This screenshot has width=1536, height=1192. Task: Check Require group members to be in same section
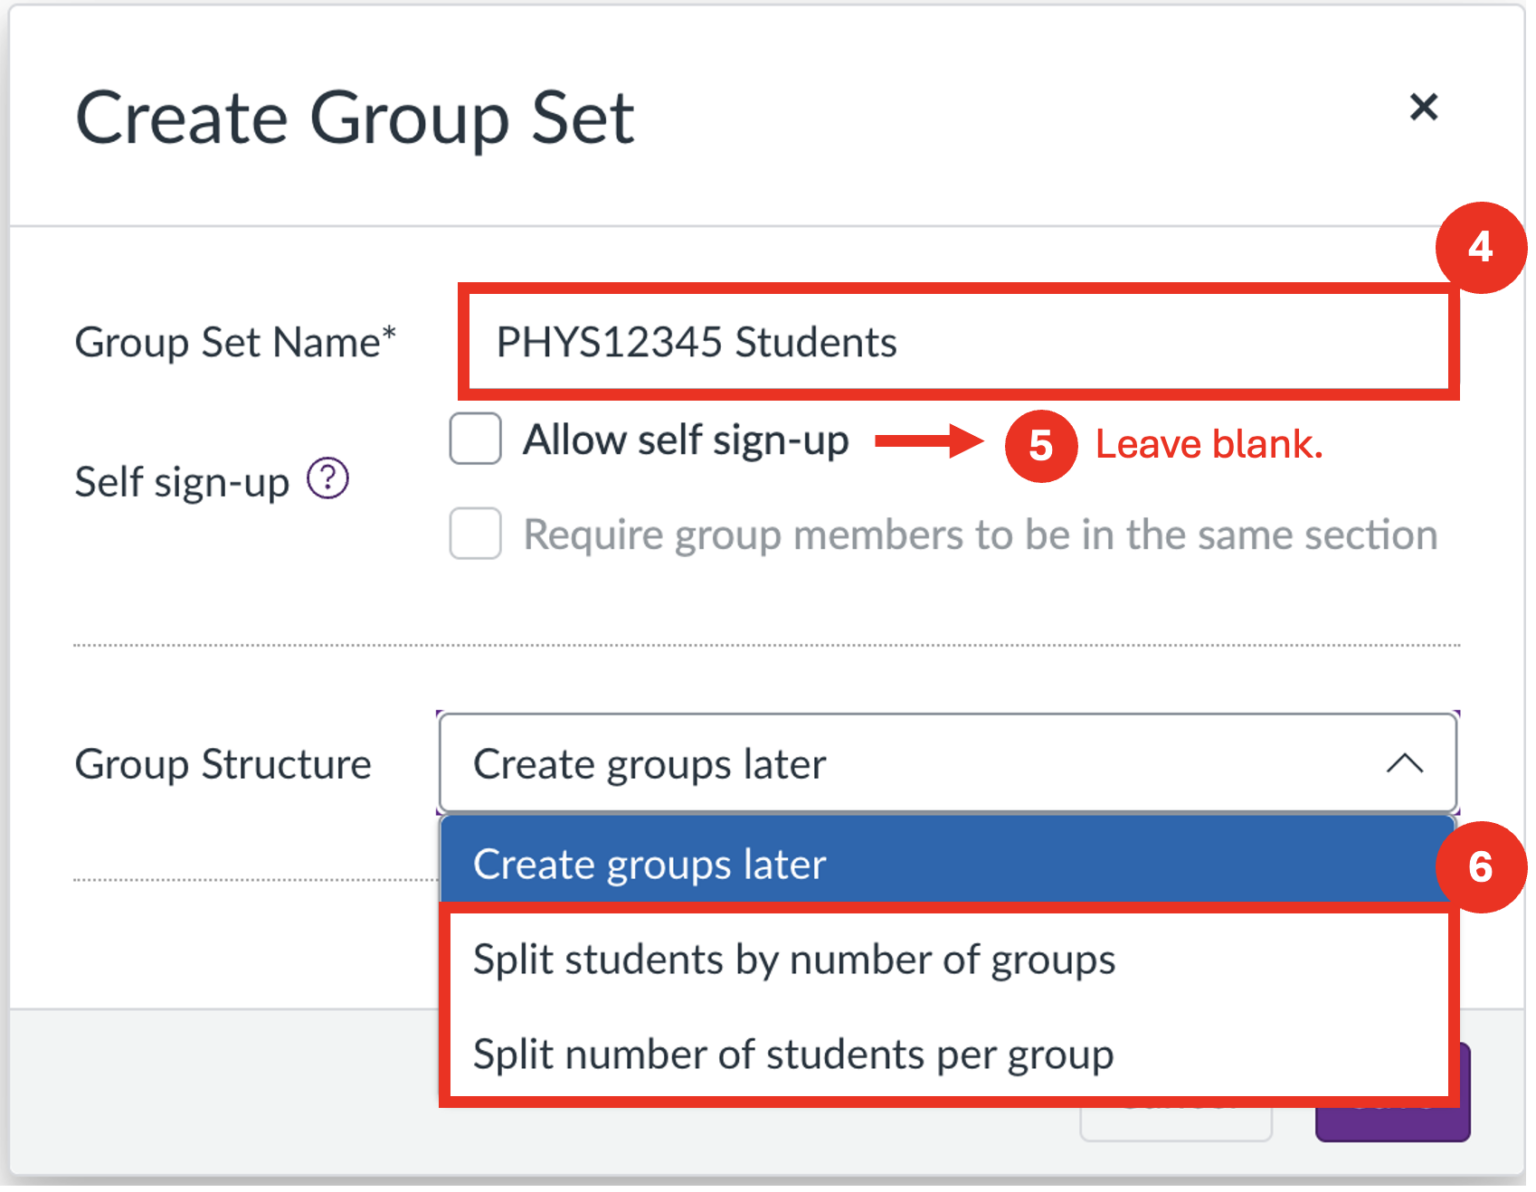point(475,534)
